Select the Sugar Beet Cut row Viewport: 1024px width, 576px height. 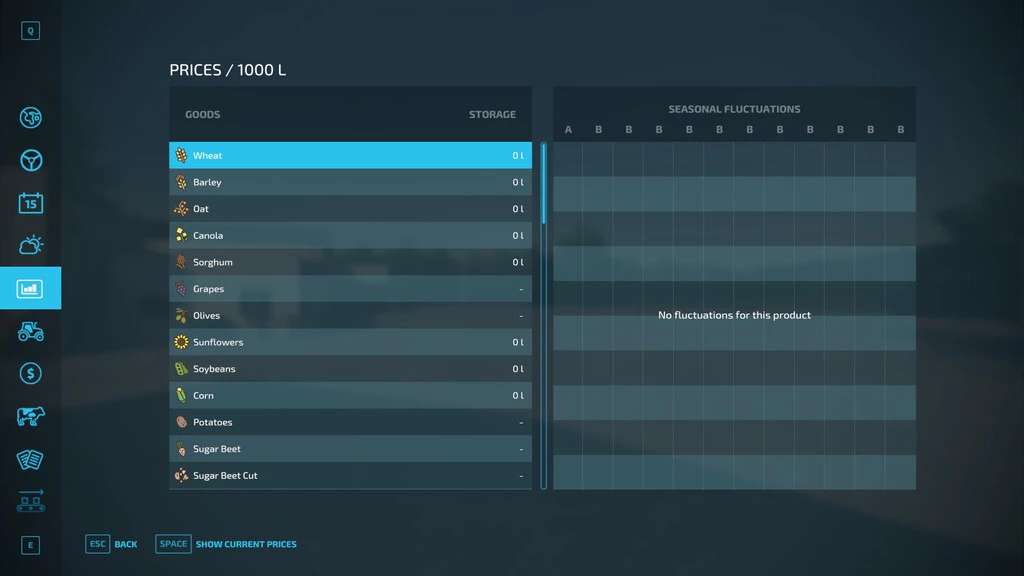click(x=350, y=476)
